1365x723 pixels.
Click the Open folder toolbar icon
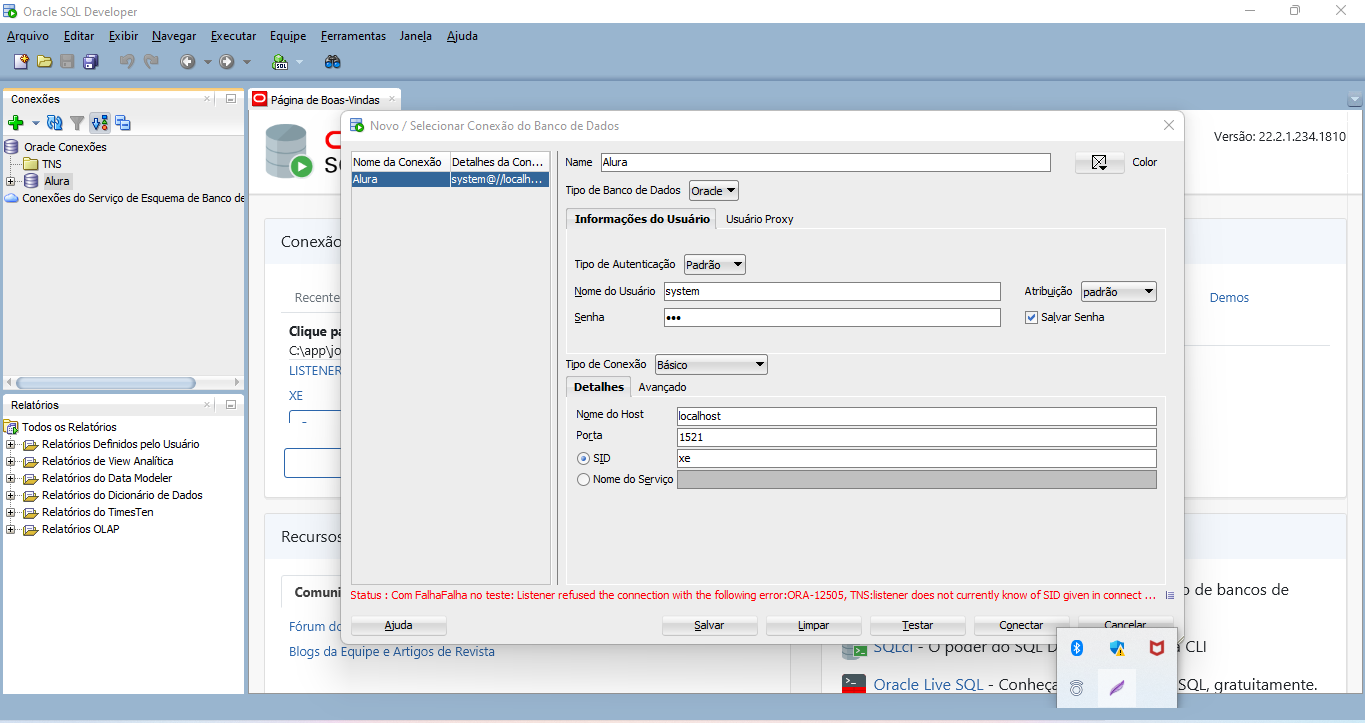click(44, 62)
